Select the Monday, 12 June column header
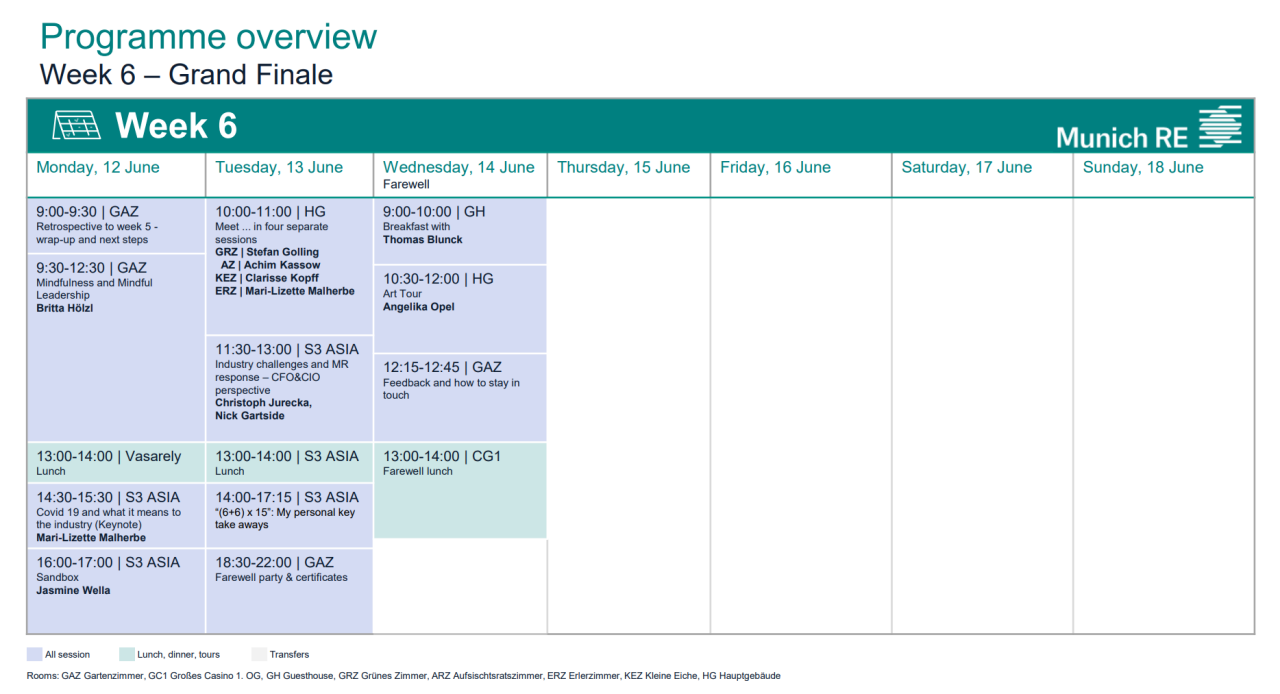 [98, 168]
